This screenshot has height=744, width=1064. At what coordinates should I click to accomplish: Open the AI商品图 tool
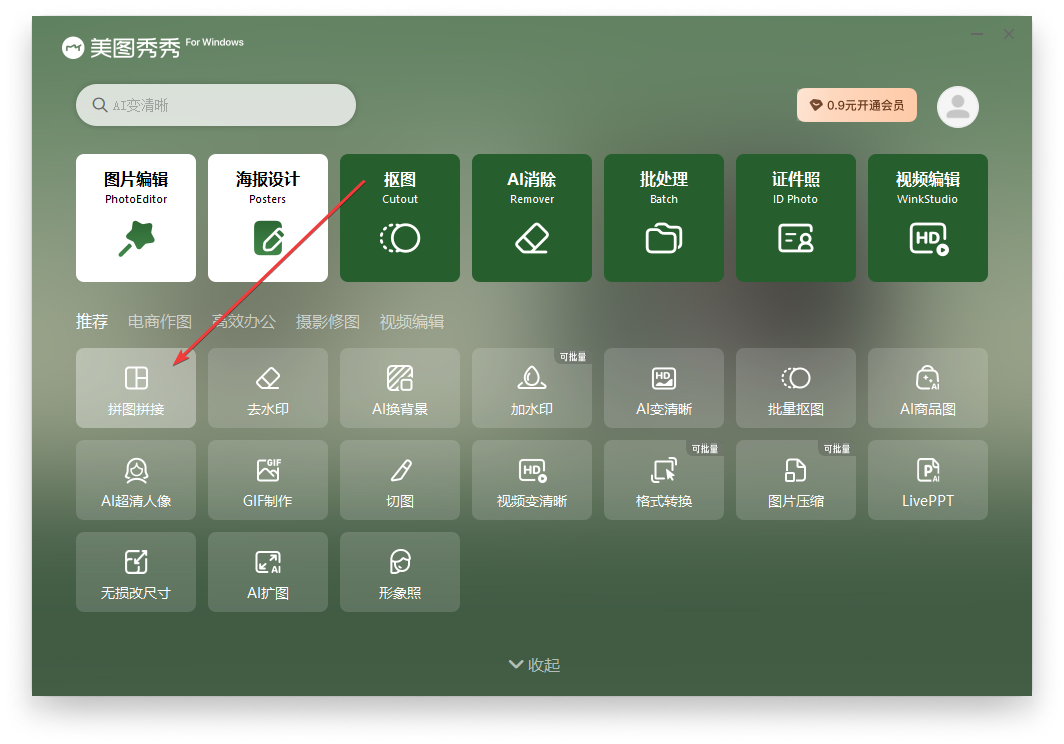[x=928, y=388]
